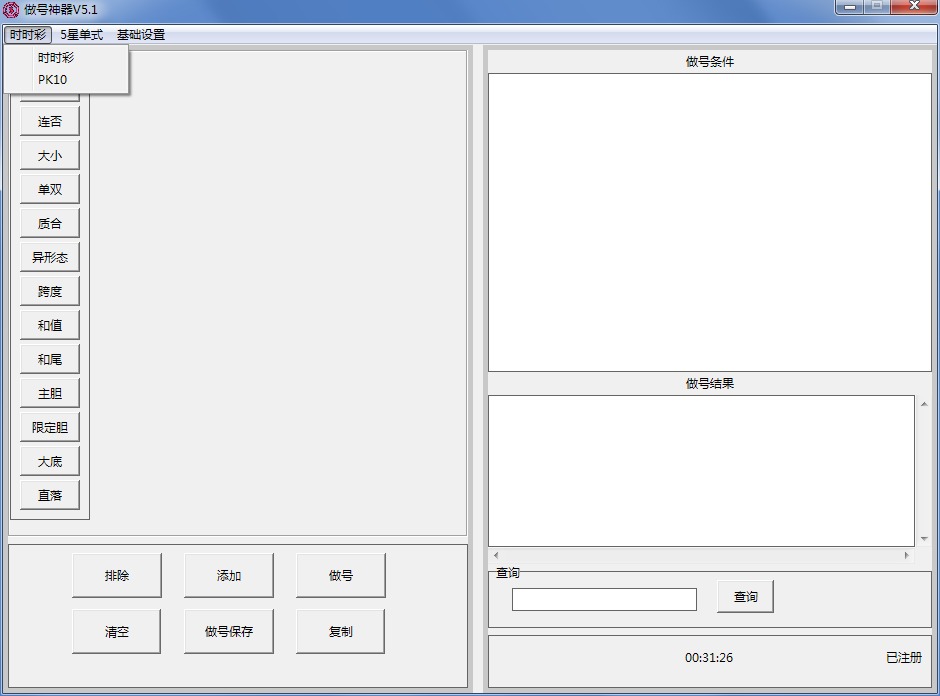
Task: Click 清空 to clear conditions
Action: coord(117,632)
